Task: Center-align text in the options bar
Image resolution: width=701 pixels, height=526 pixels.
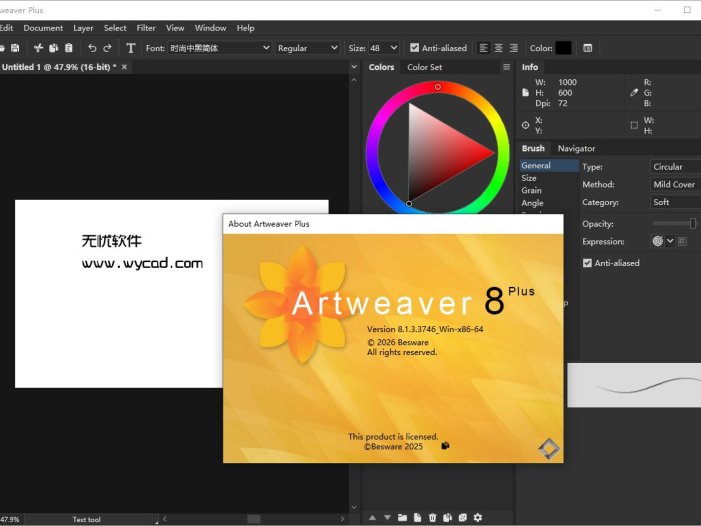Action: click(x=498, y=48)
